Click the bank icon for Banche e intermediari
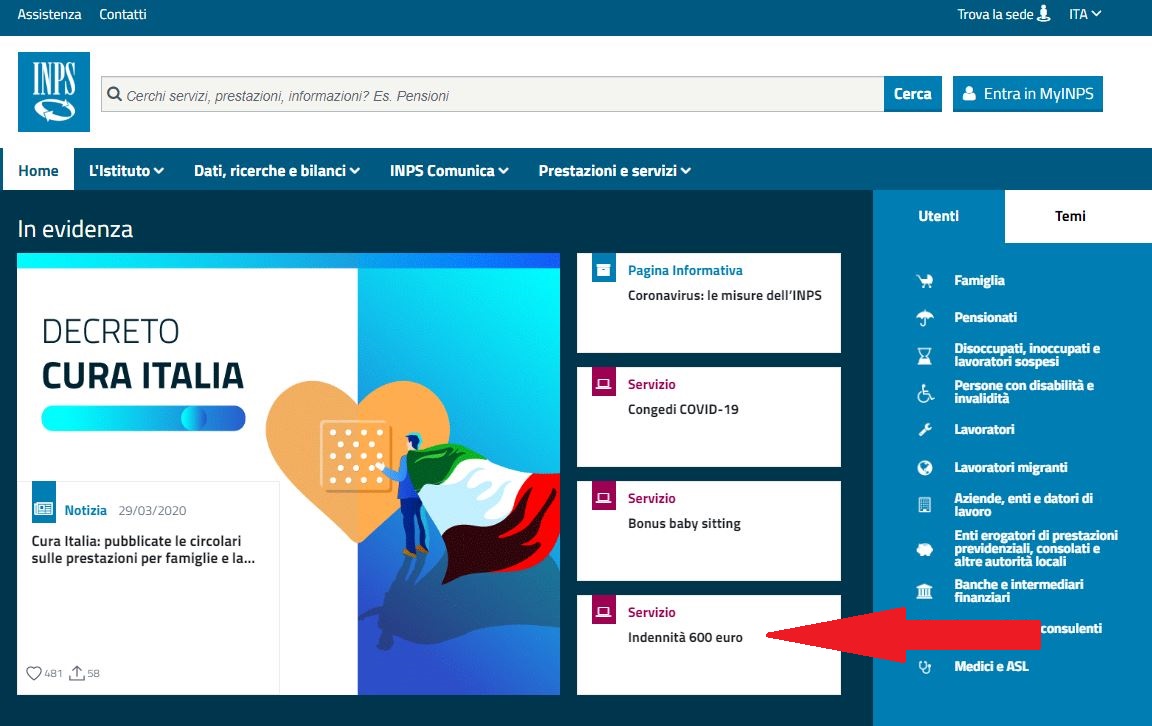This screenshot has height=726, width=1152. 924,591
